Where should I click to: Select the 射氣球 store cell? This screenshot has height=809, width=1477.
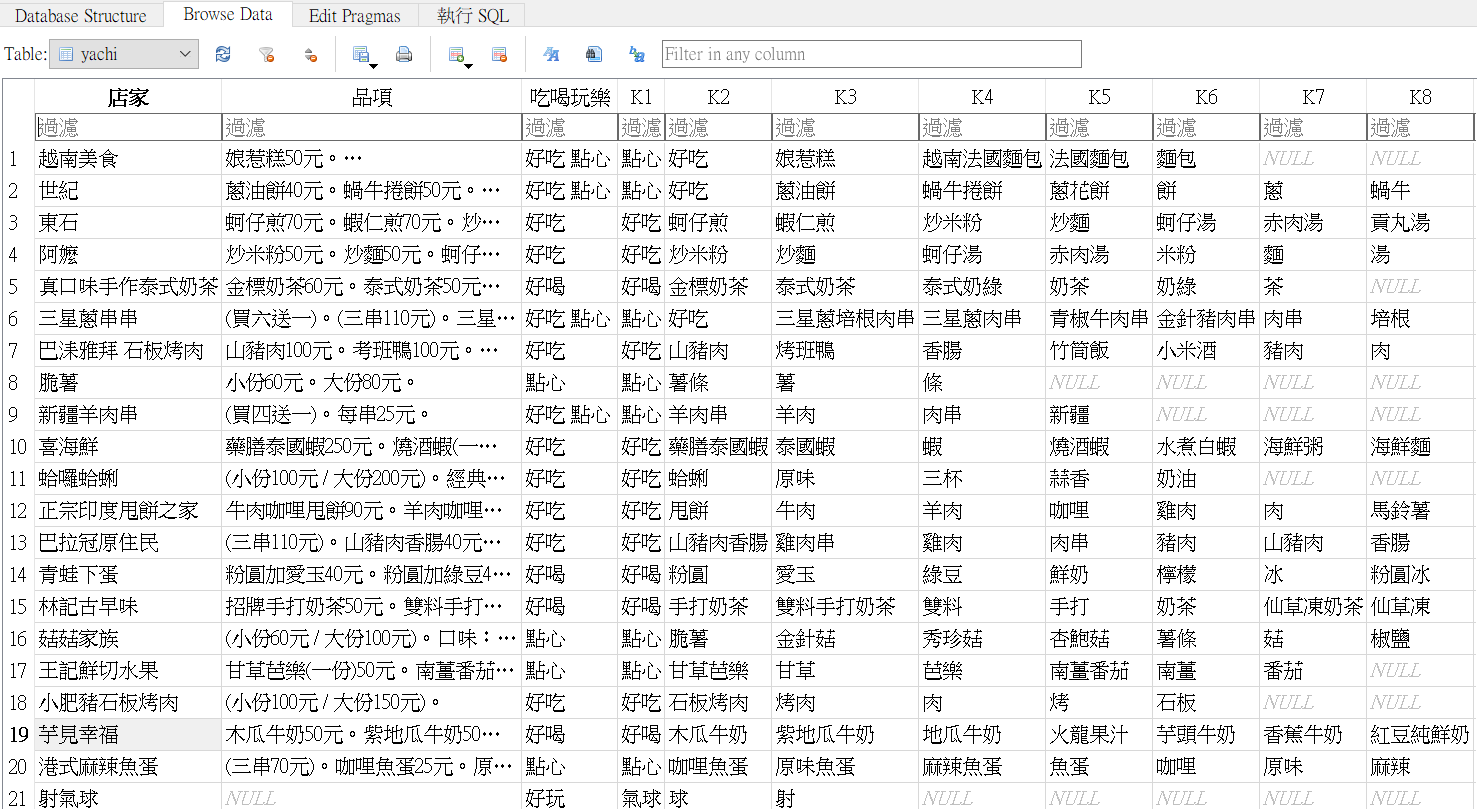128,797
